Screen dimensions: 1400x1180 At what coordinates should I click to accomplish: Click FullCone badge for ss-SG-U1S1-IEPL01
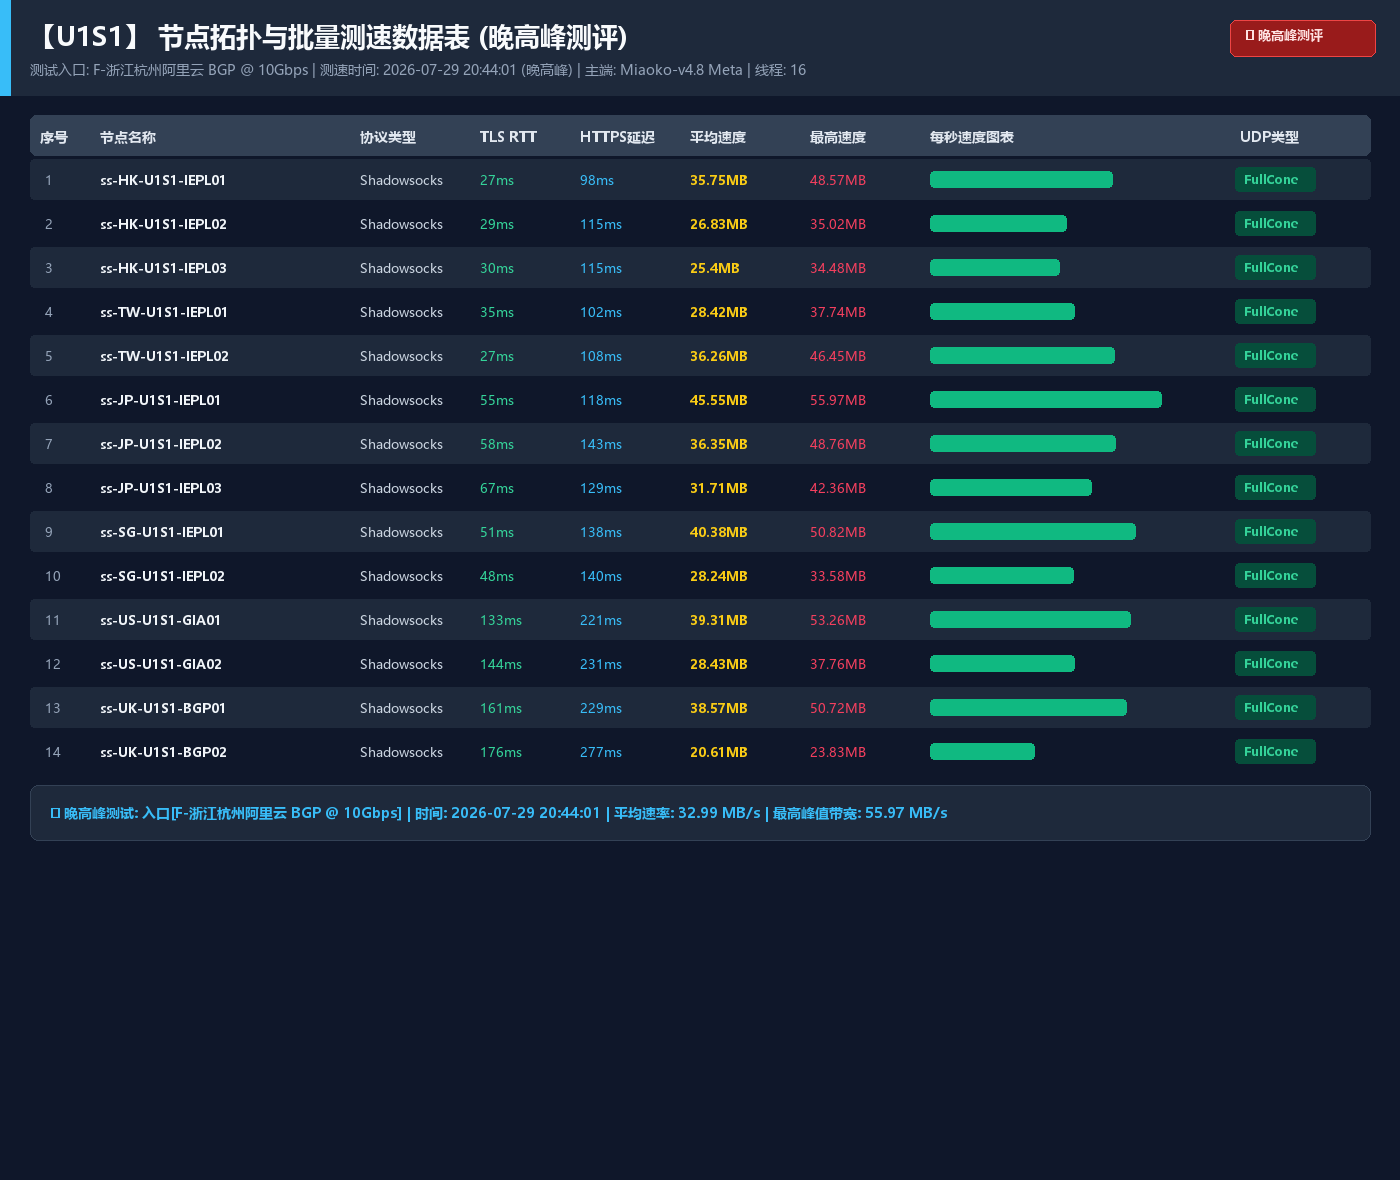pos(1275,532)
